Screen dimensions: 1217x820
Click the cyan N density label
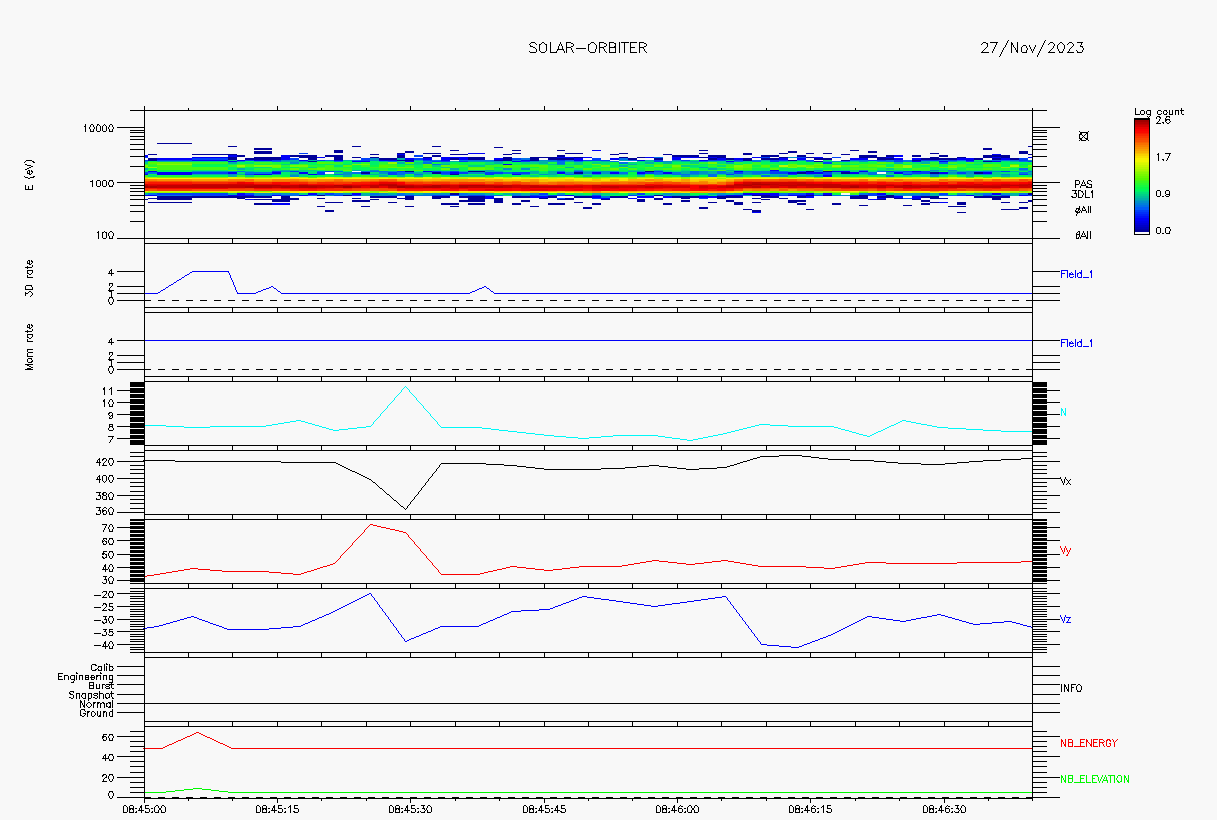click(1063, 412)
